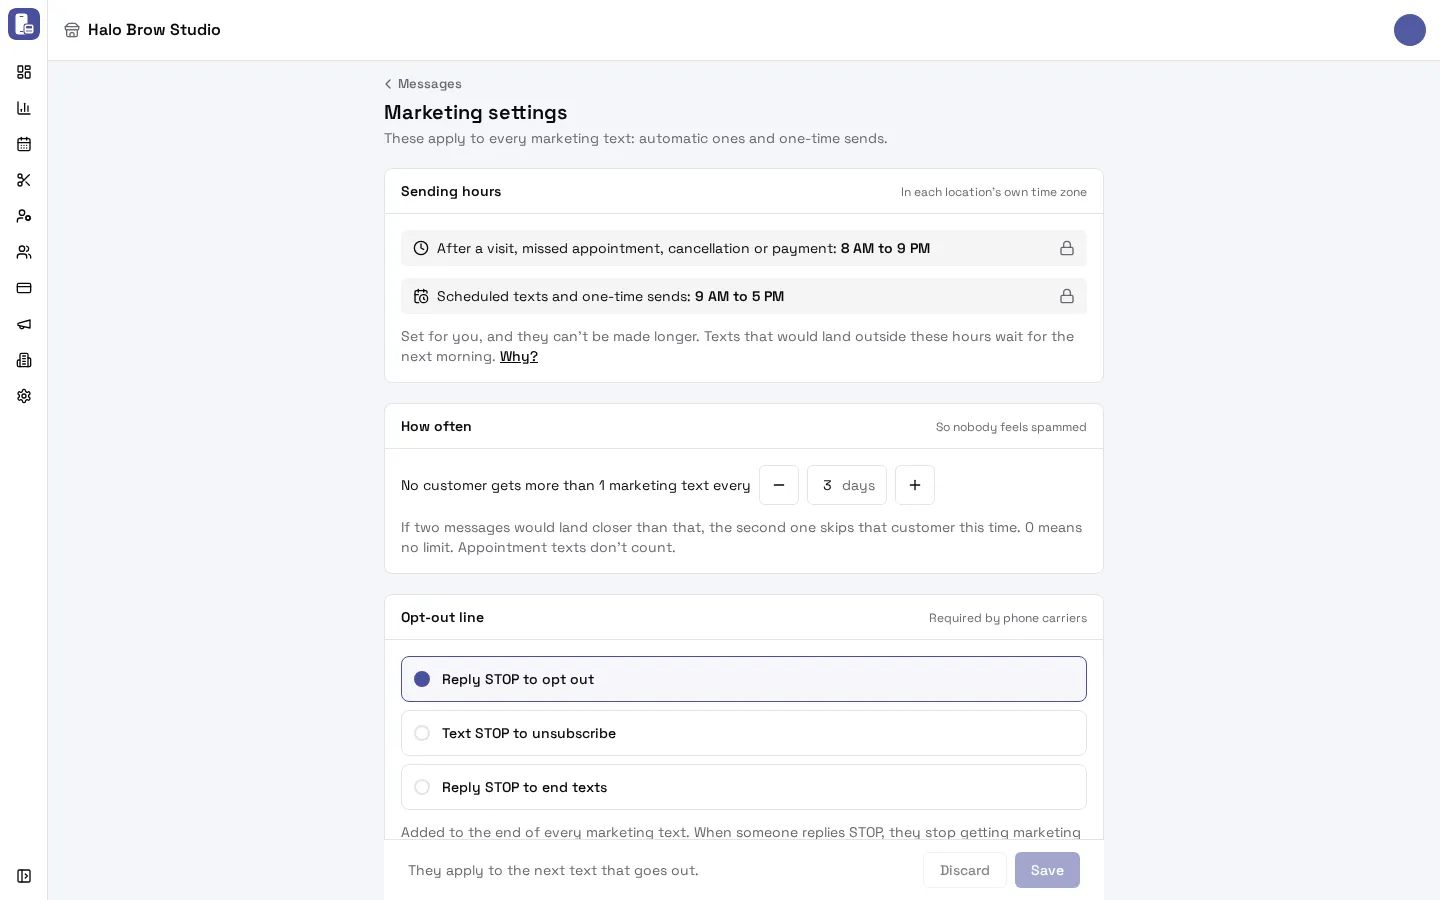Open the user avatar in the top-right corner

click(1410, 30)
